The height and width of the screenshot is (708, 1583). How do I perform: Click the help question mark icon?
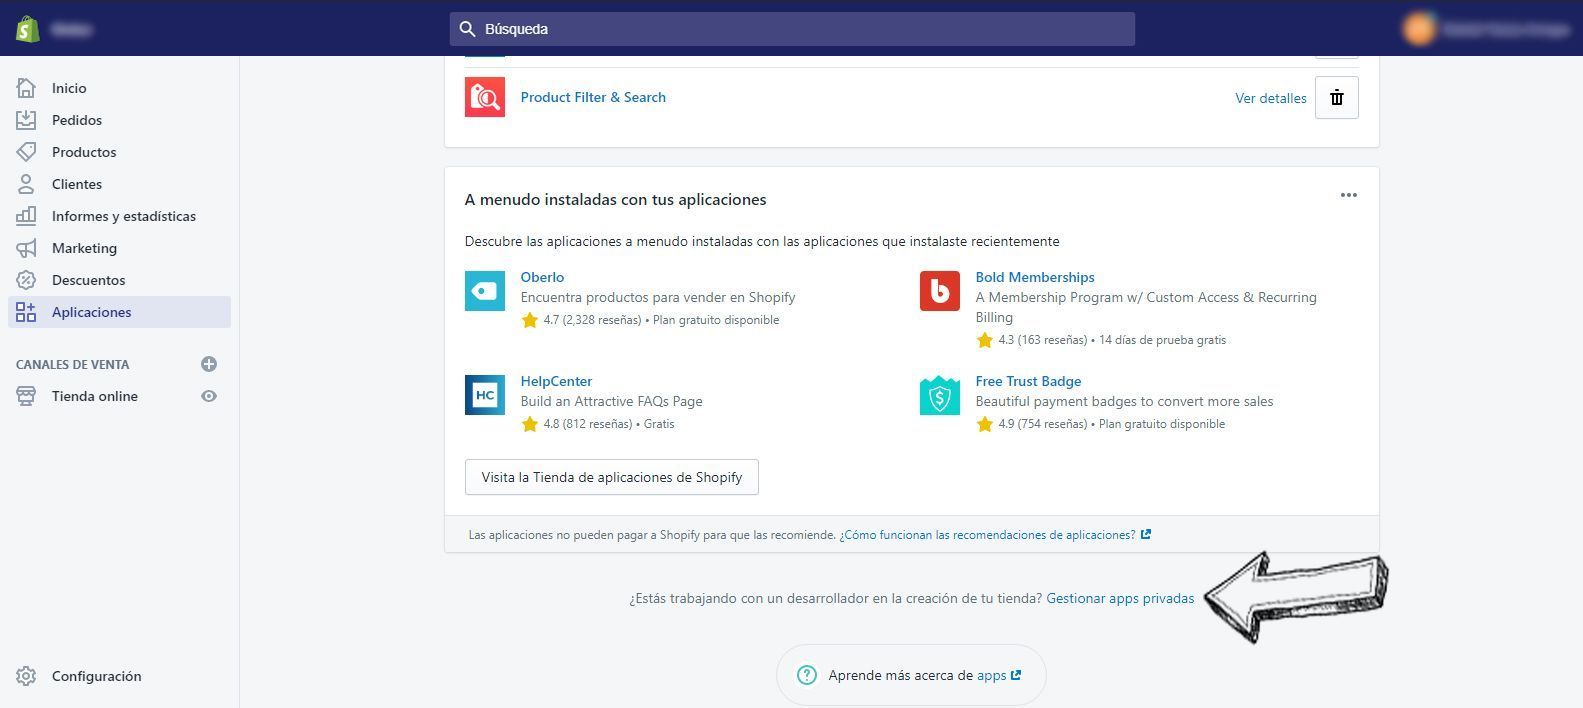click(807, 675)
